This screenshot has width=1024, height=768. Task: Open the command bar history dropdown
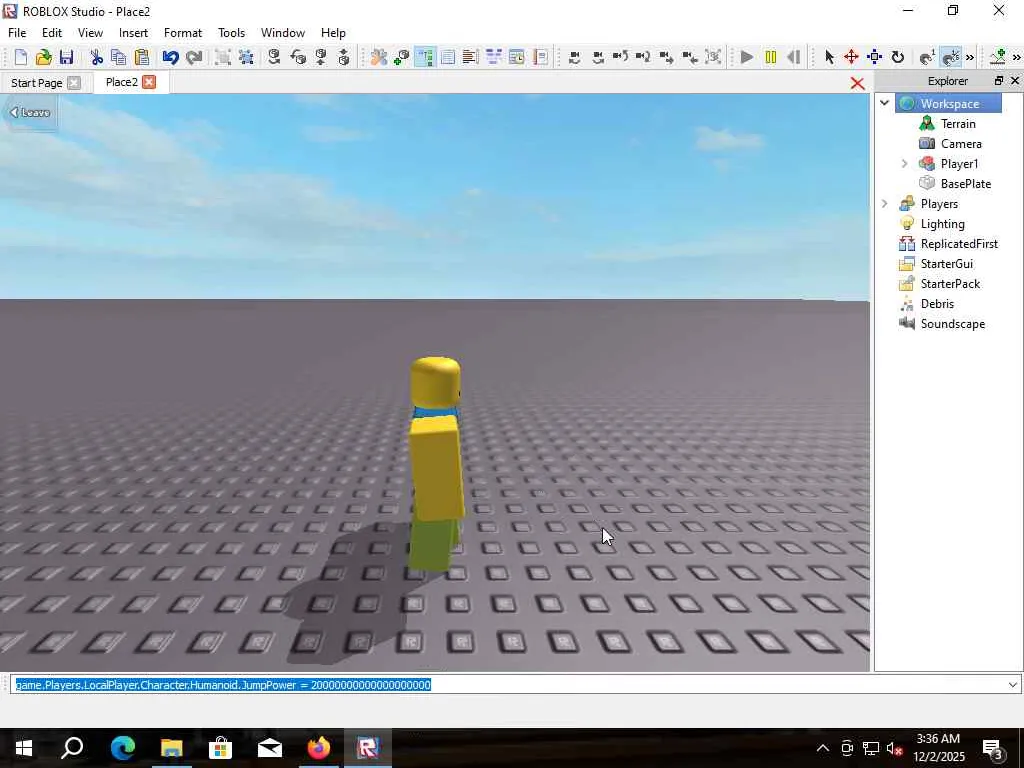1012,684
